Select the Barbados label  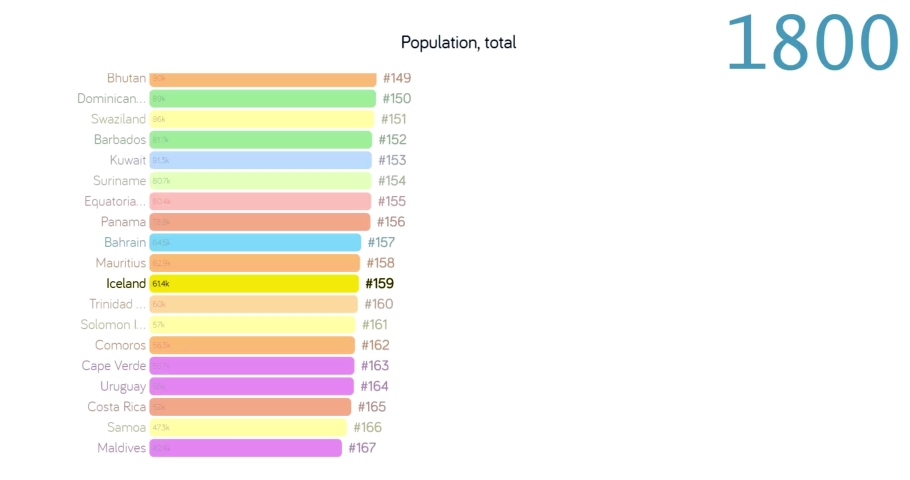120,140
